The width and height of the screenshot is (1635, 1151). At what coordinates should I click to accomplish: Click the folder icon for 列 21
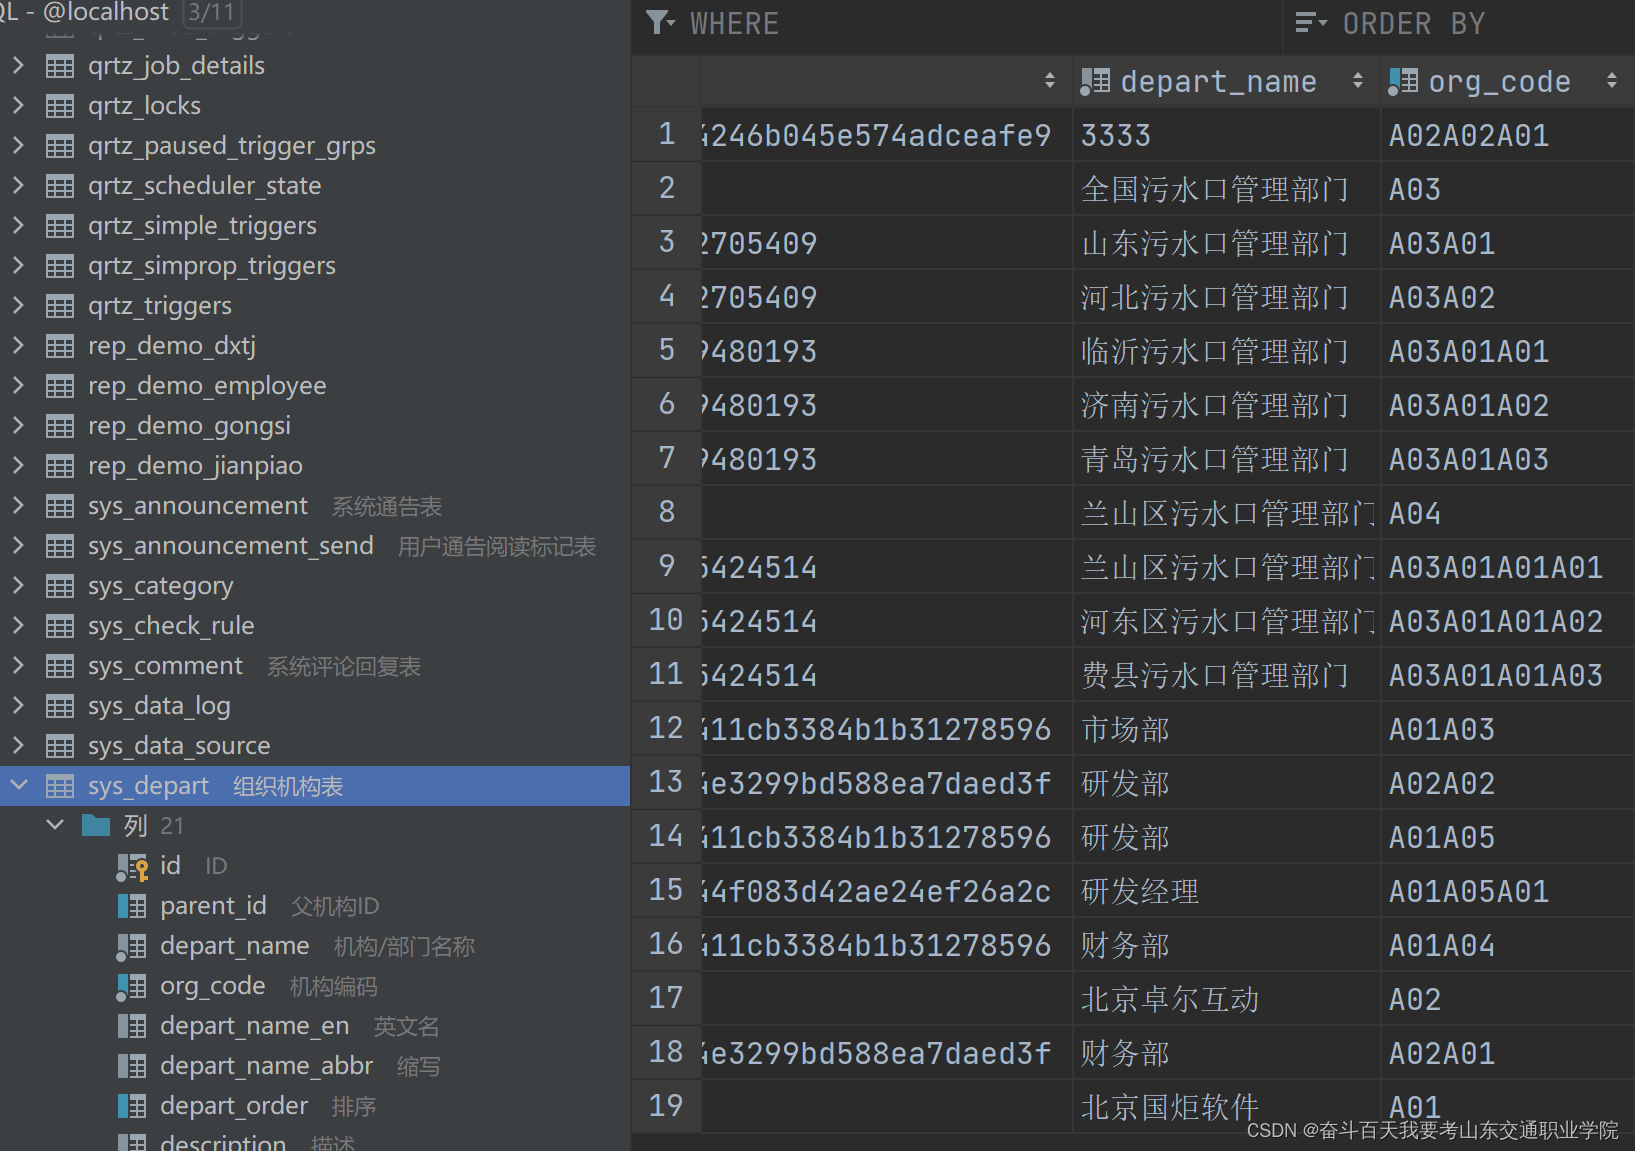click(96, 826)
